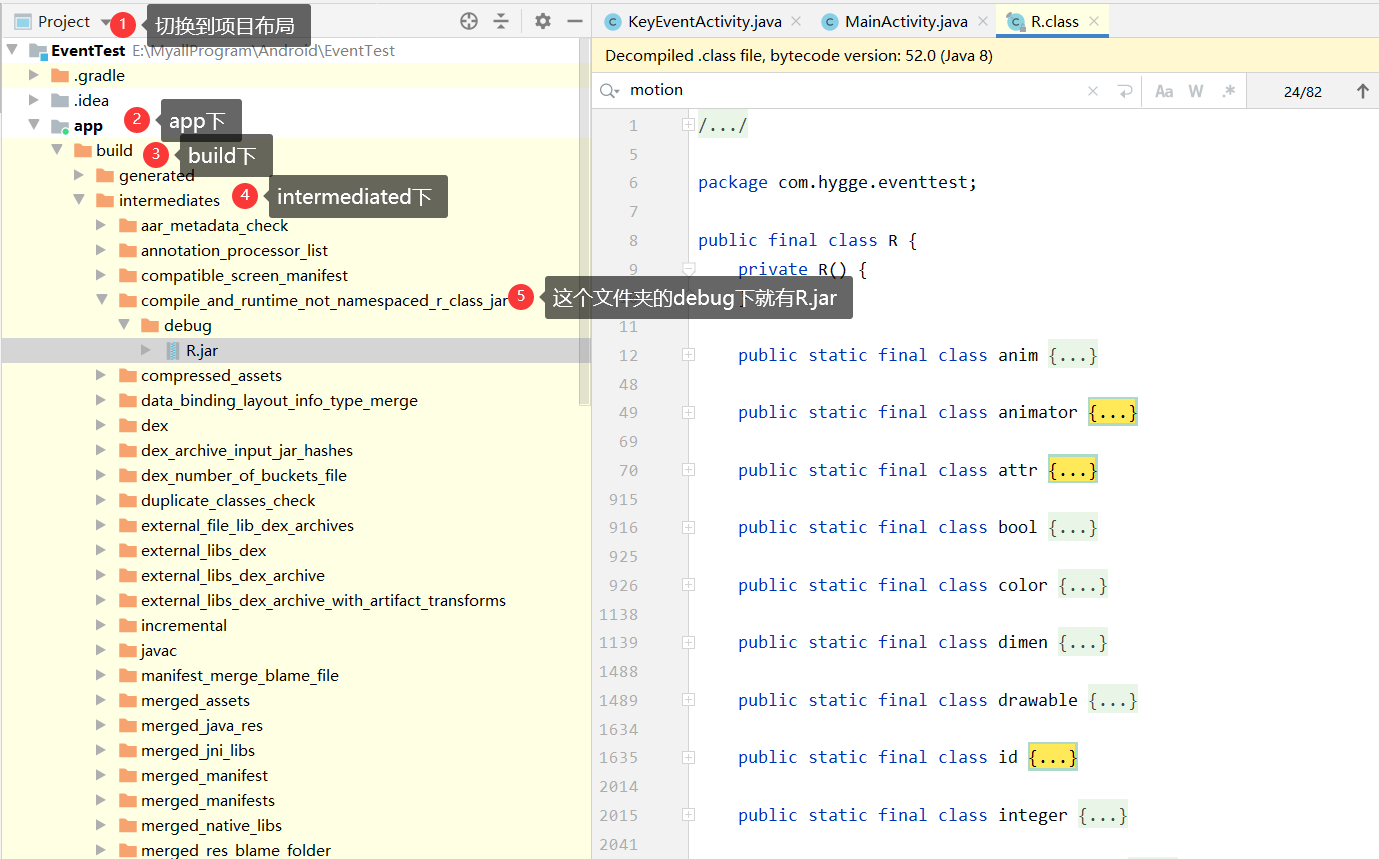Click the dex_archive_input_jar_hashes folder icon
This screenshot has width=1379, height=859.
coord(127,450)
